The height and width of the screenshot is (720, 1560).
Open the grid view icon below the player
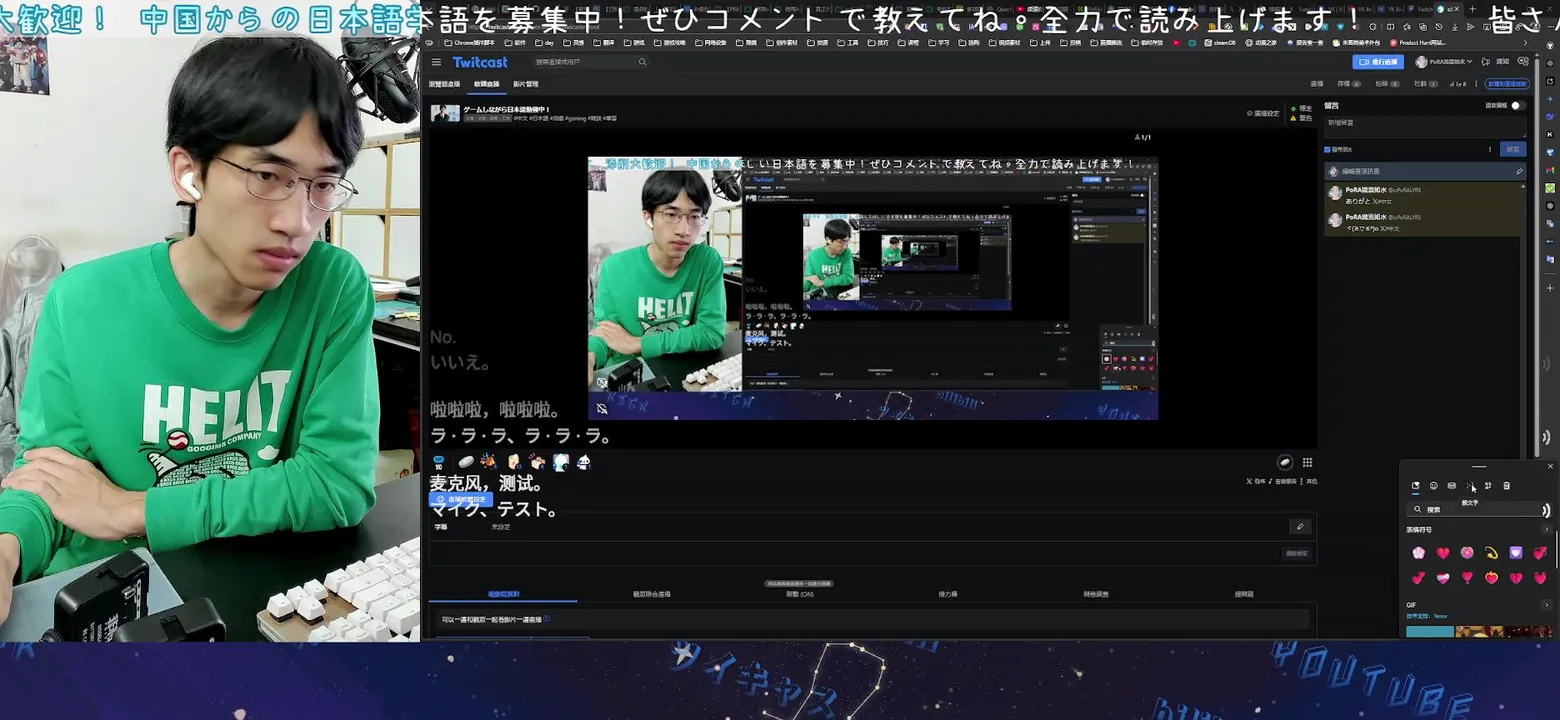pos(1307,462)
